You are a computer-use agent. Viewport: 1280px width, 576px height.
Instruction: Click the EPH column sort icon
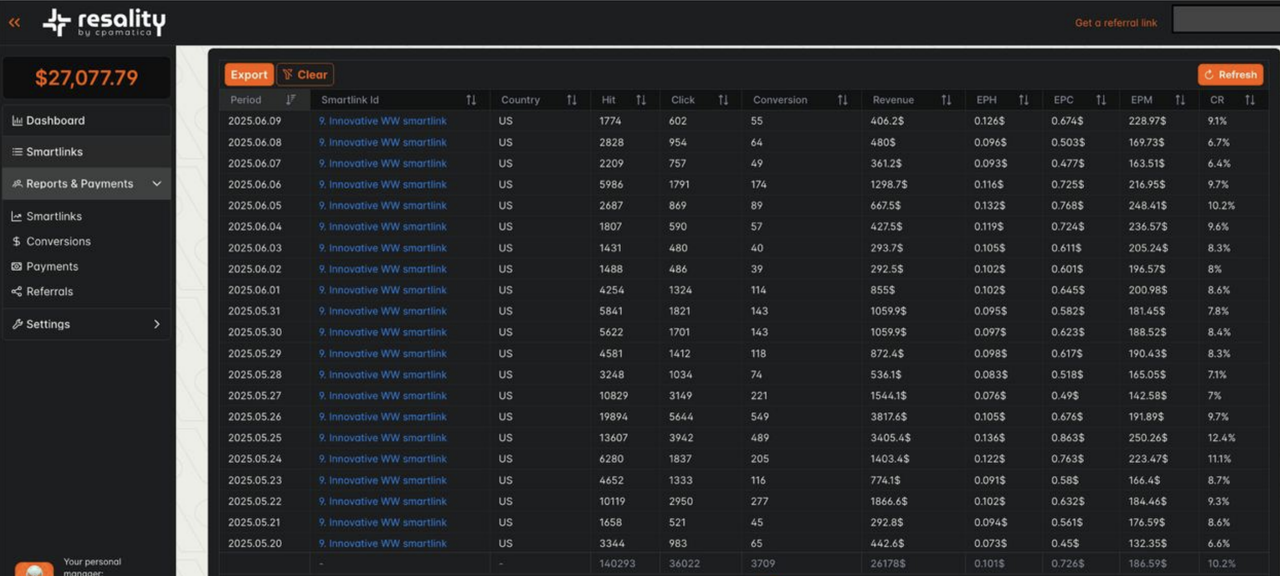(x=1023, y=100)
